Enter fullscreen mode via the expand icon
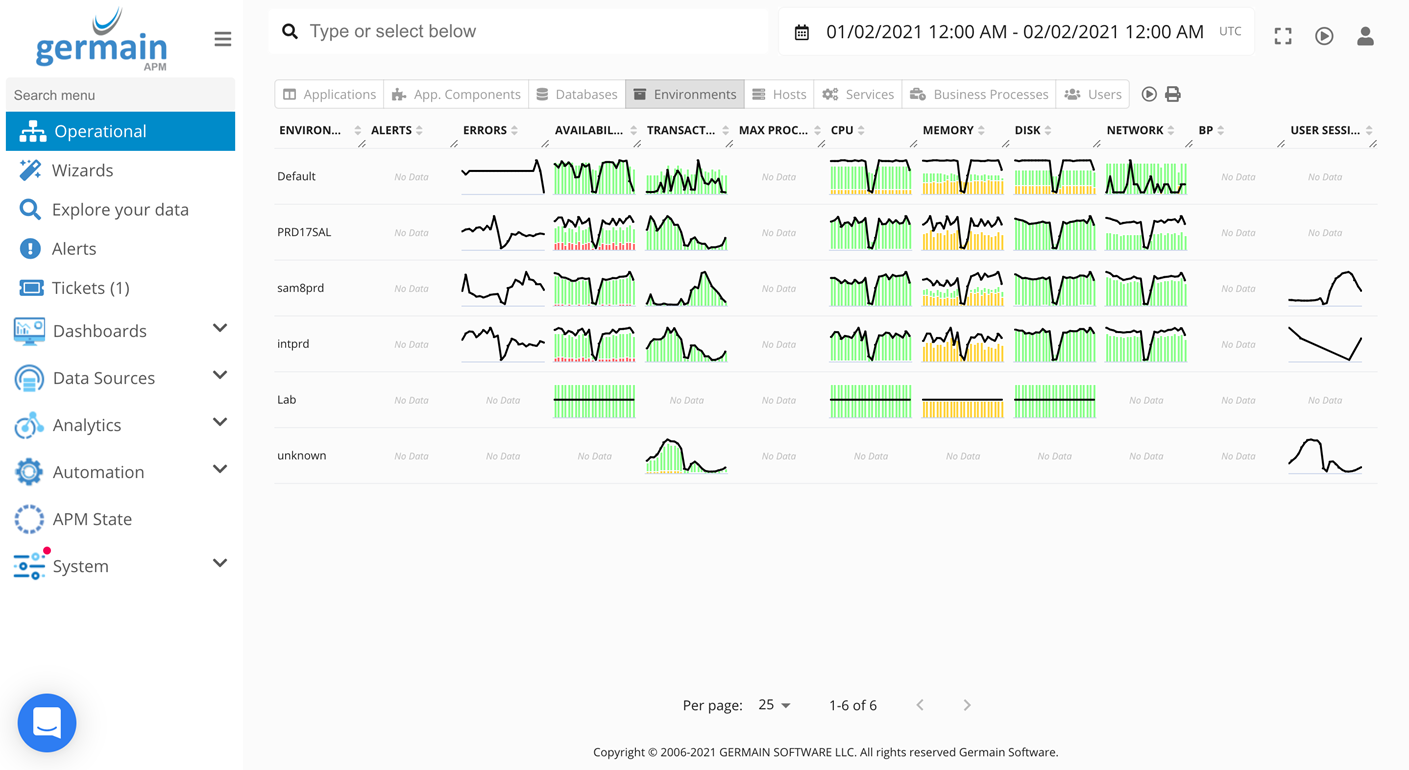 click(x=1283, y=36)
